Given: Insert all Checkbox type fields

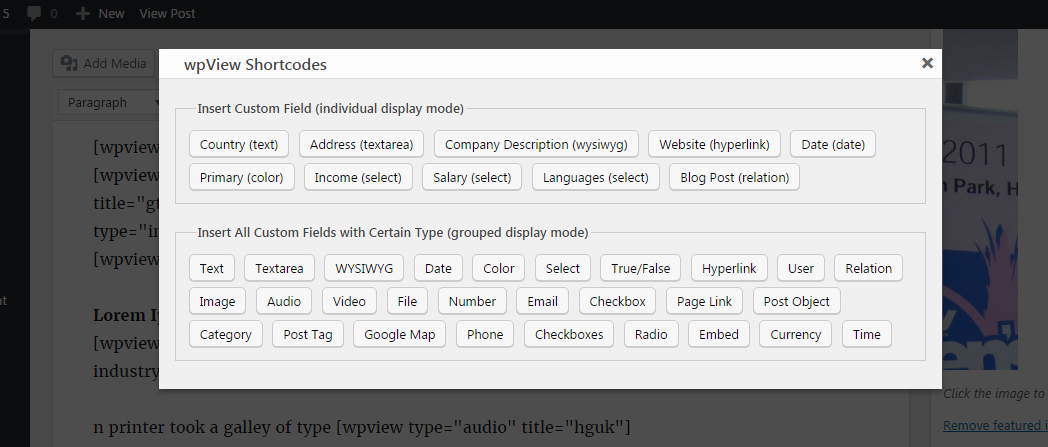Looking at the screenshot, I should 618,301.
